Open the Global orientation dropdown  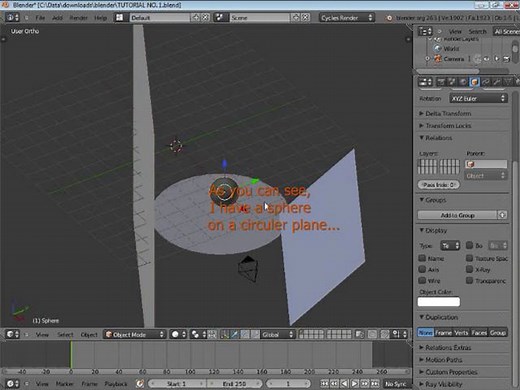[278, 334]
